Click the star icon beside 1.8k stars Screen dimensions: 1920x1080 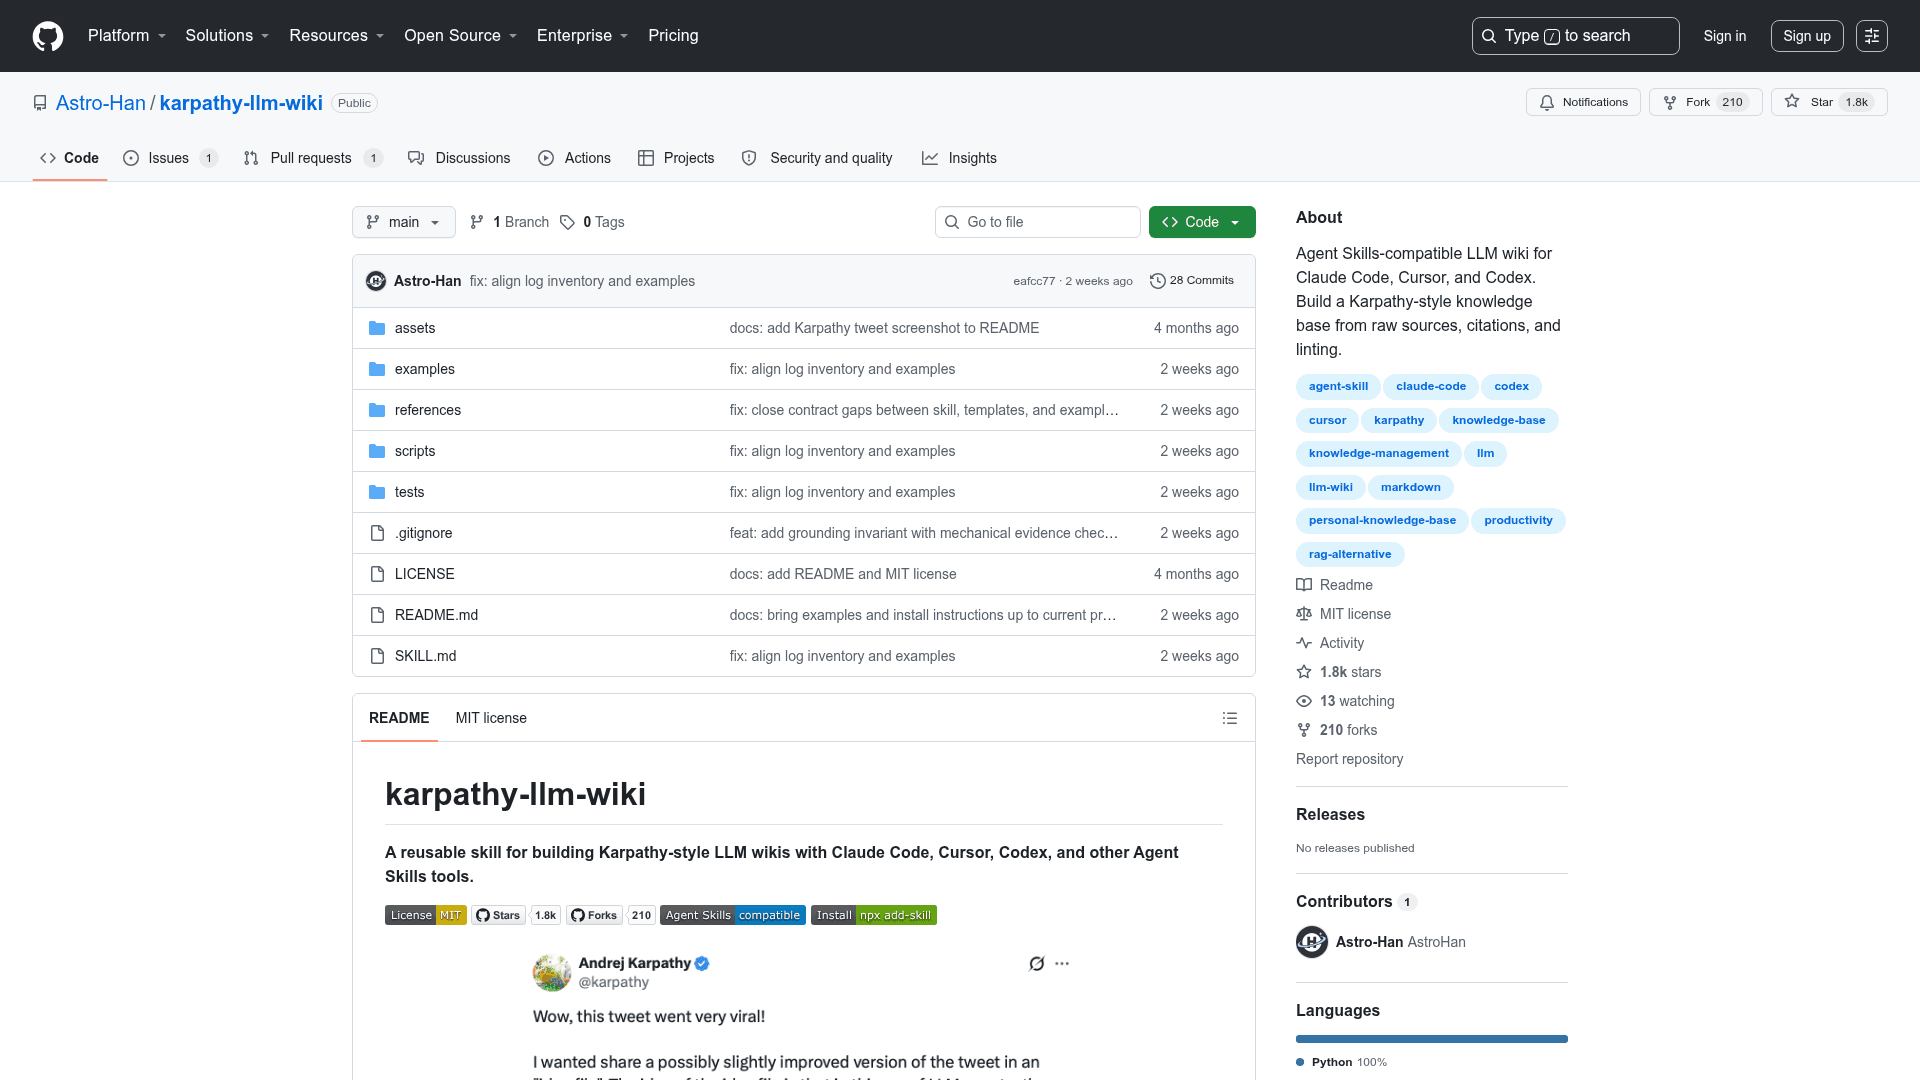[1304, 672]
